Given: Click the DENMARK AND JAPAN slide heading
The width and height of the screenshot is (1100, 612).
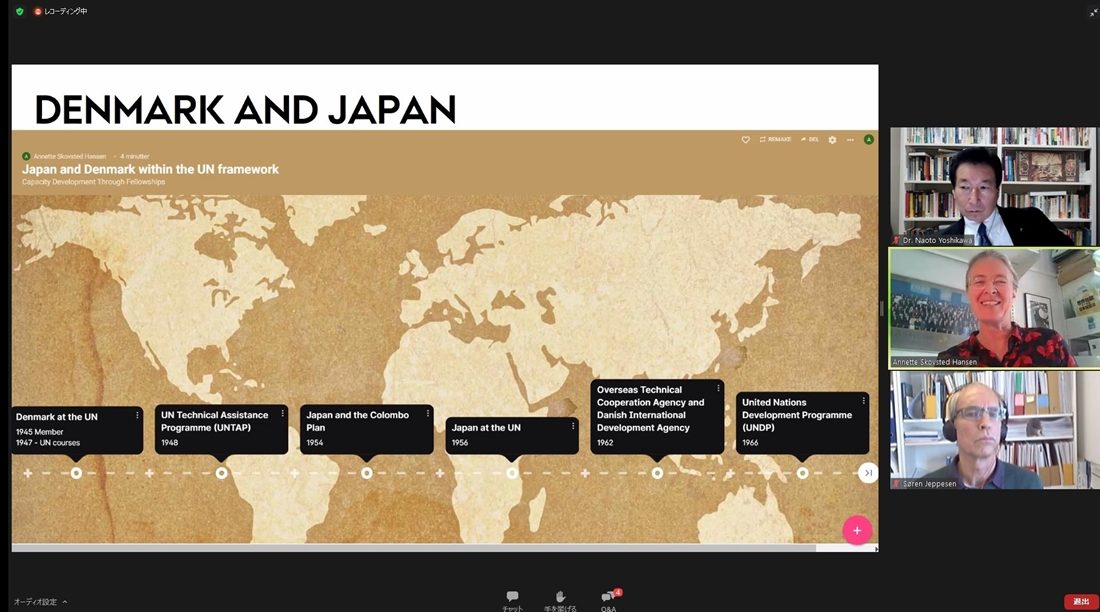Looking at the screenshot, I should point(246,109).
